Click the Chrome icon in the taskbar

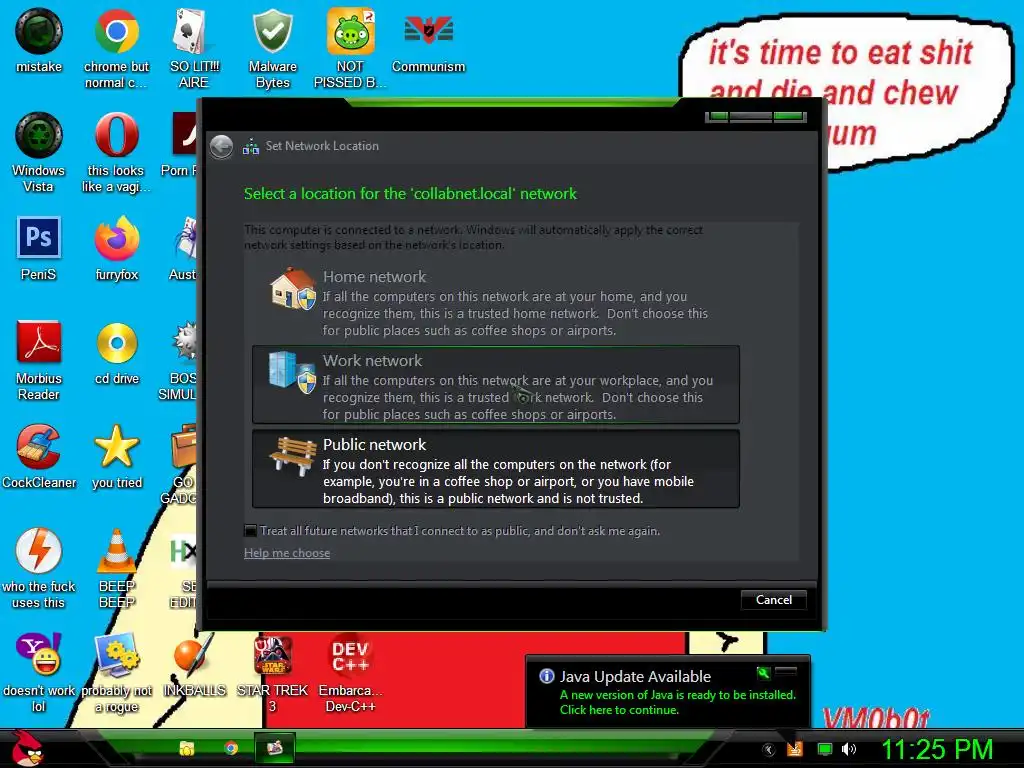click(231, 748)
